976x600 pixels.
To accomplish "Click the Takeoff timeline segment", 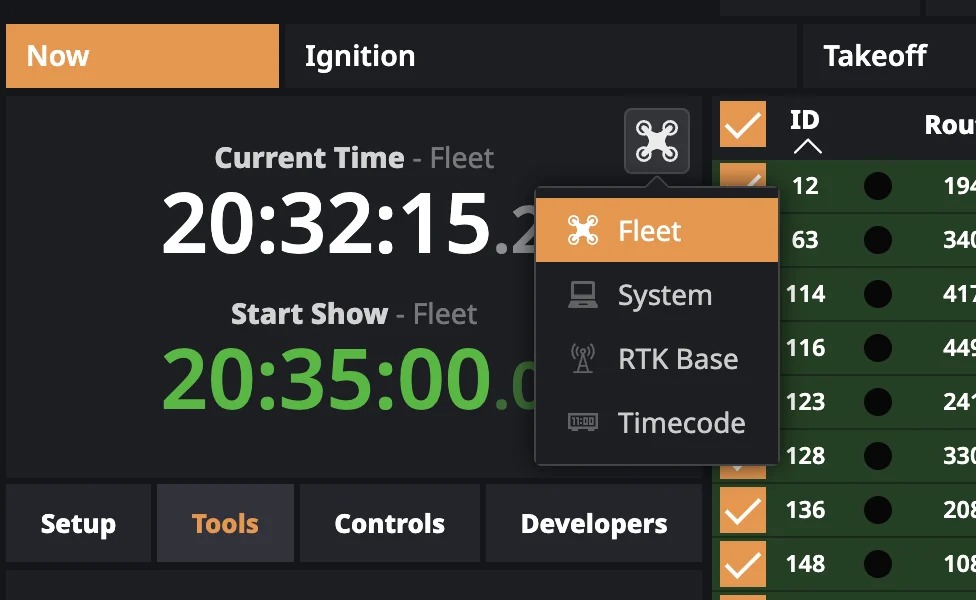I will tap(889, 56).
